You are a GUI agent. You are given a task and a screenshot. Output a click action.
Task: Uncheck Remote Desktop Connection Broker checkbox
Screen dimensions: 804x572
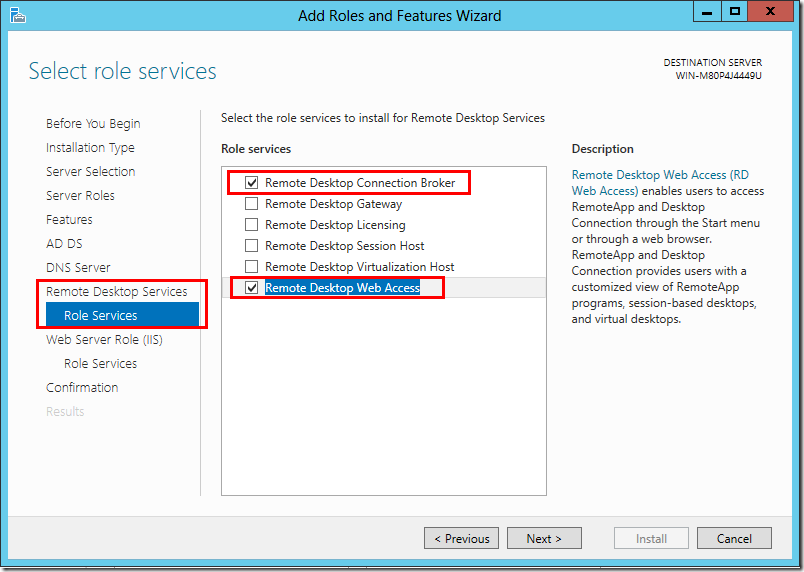(x=252, y=183)
